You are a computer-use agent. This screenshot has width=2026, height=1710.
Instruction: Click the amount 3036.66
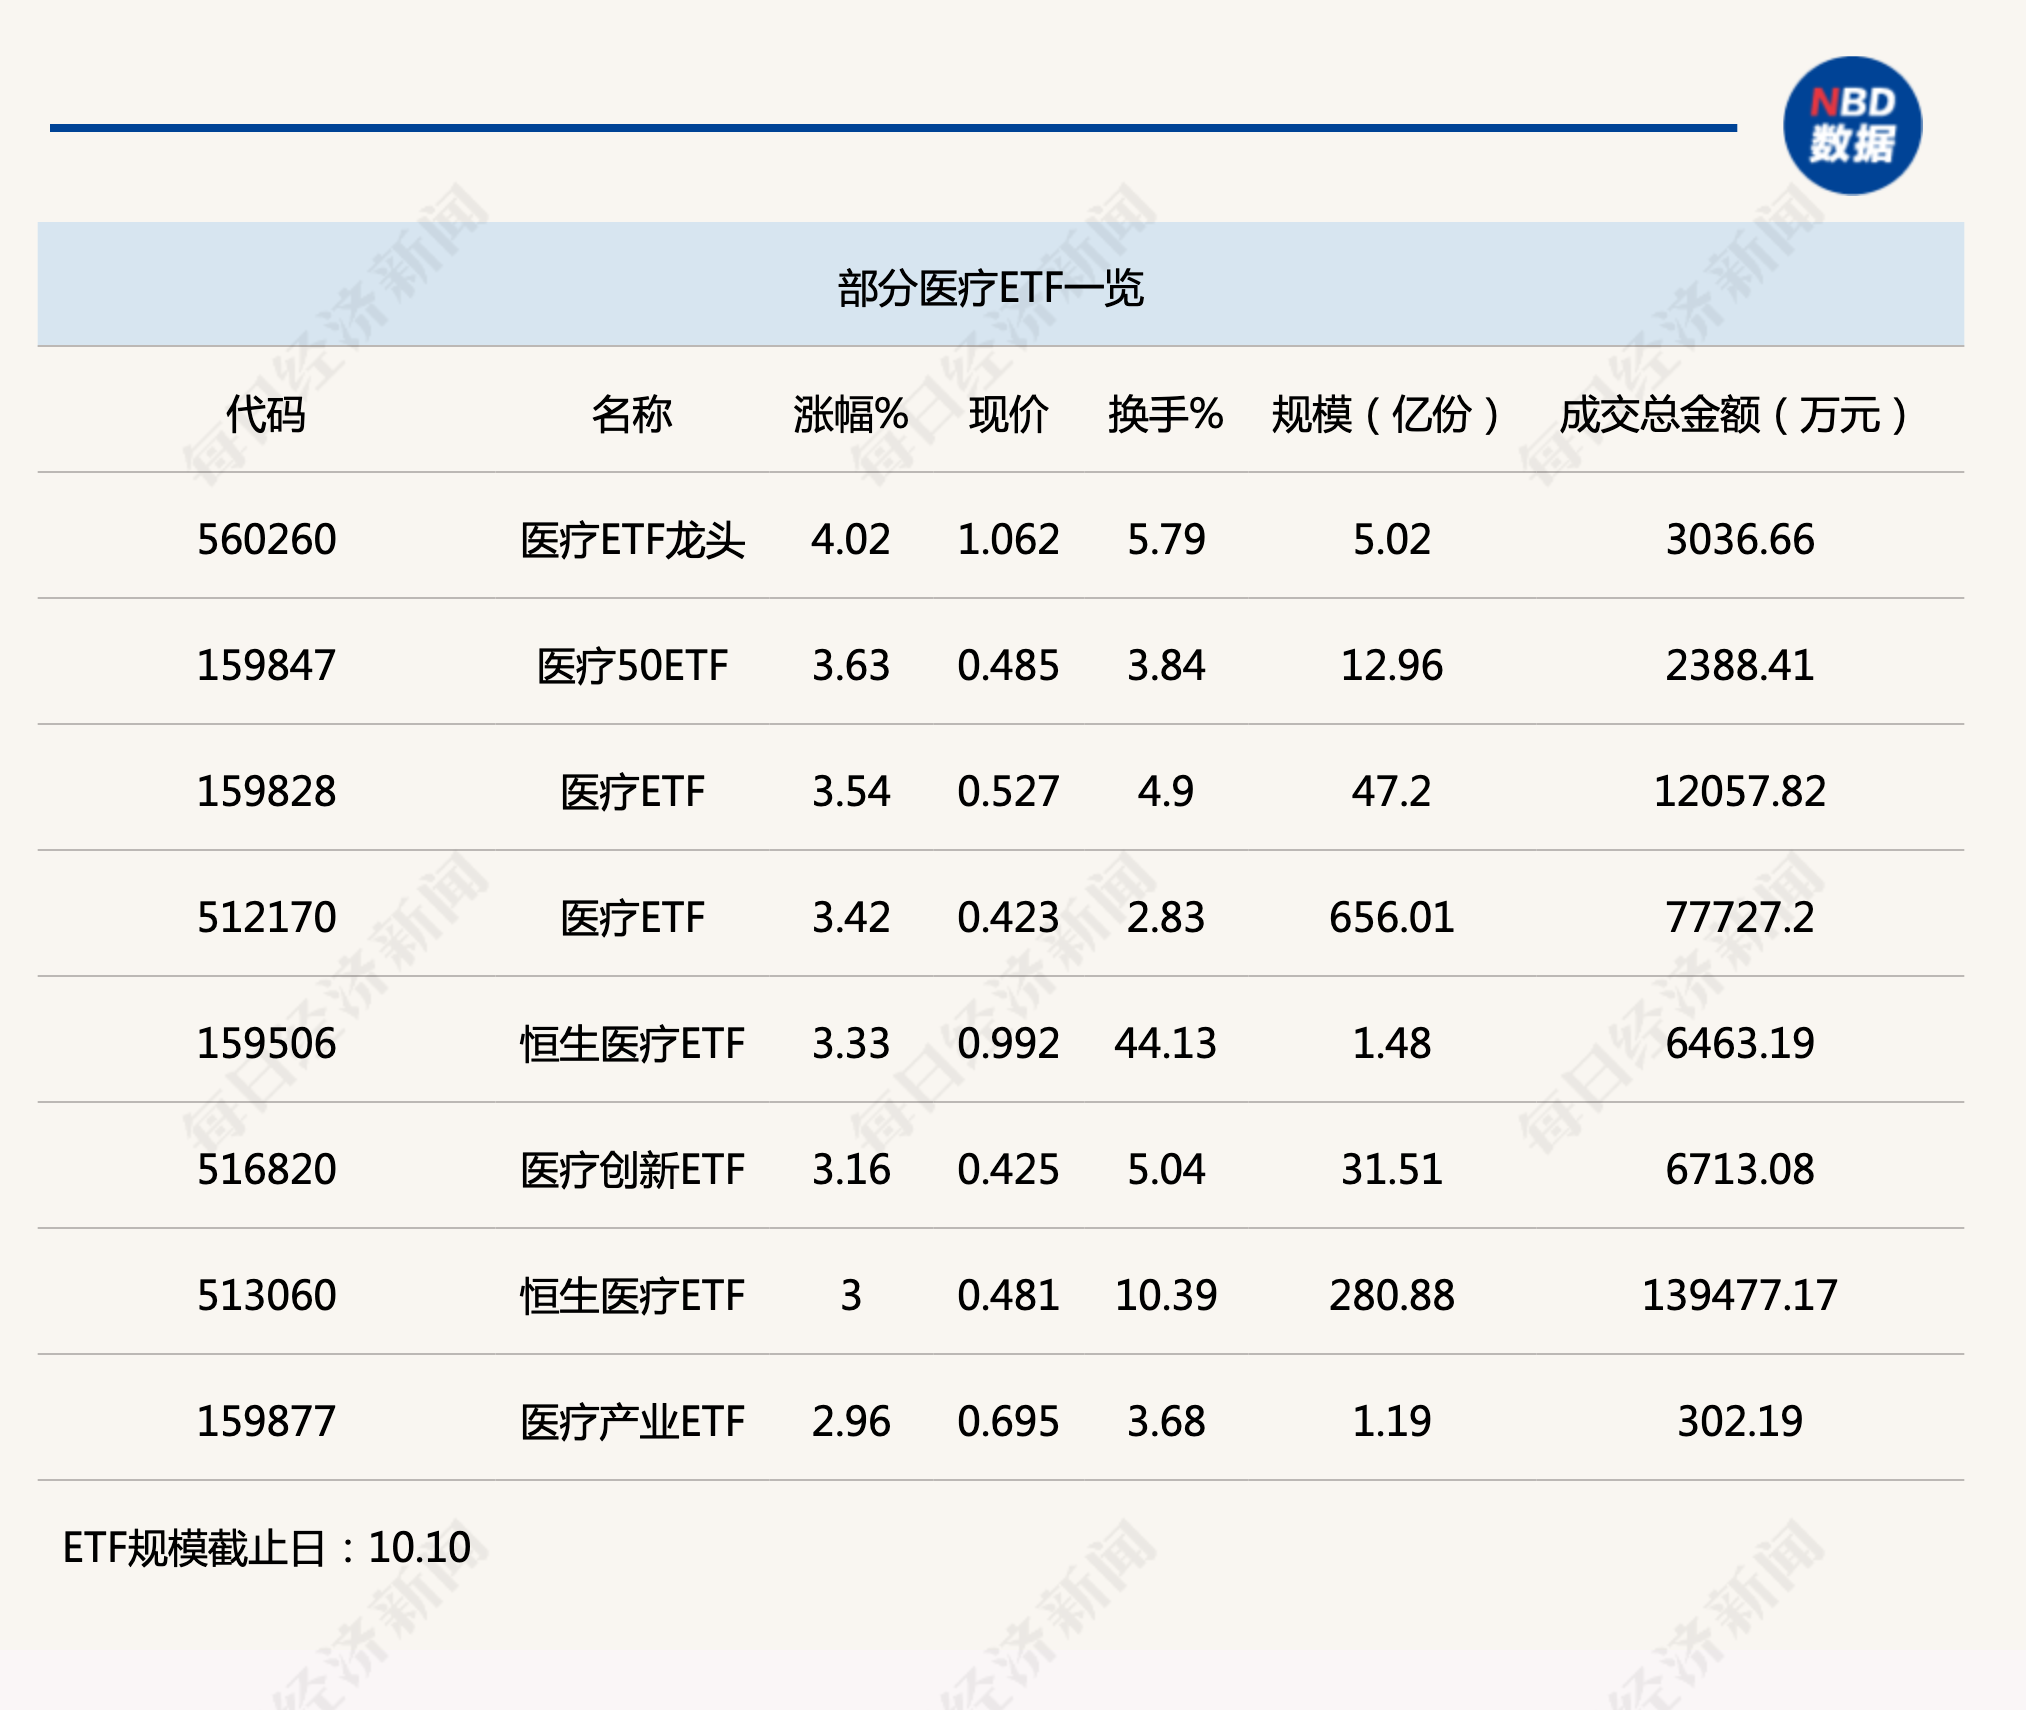click(1739, 540)
